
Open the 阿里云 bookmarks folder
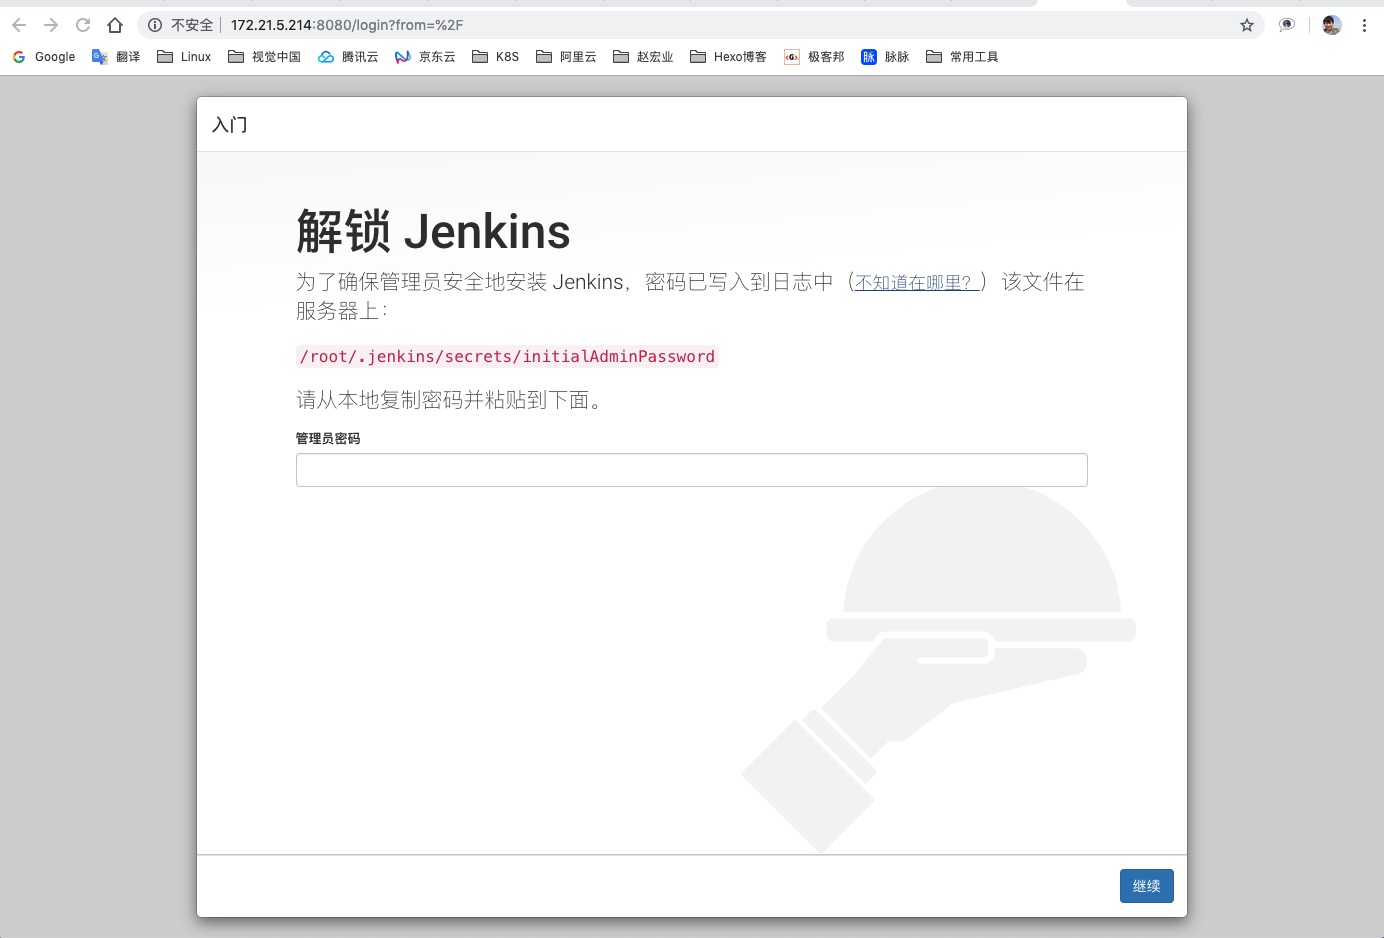pyautogui.click(x=566, y=57)
